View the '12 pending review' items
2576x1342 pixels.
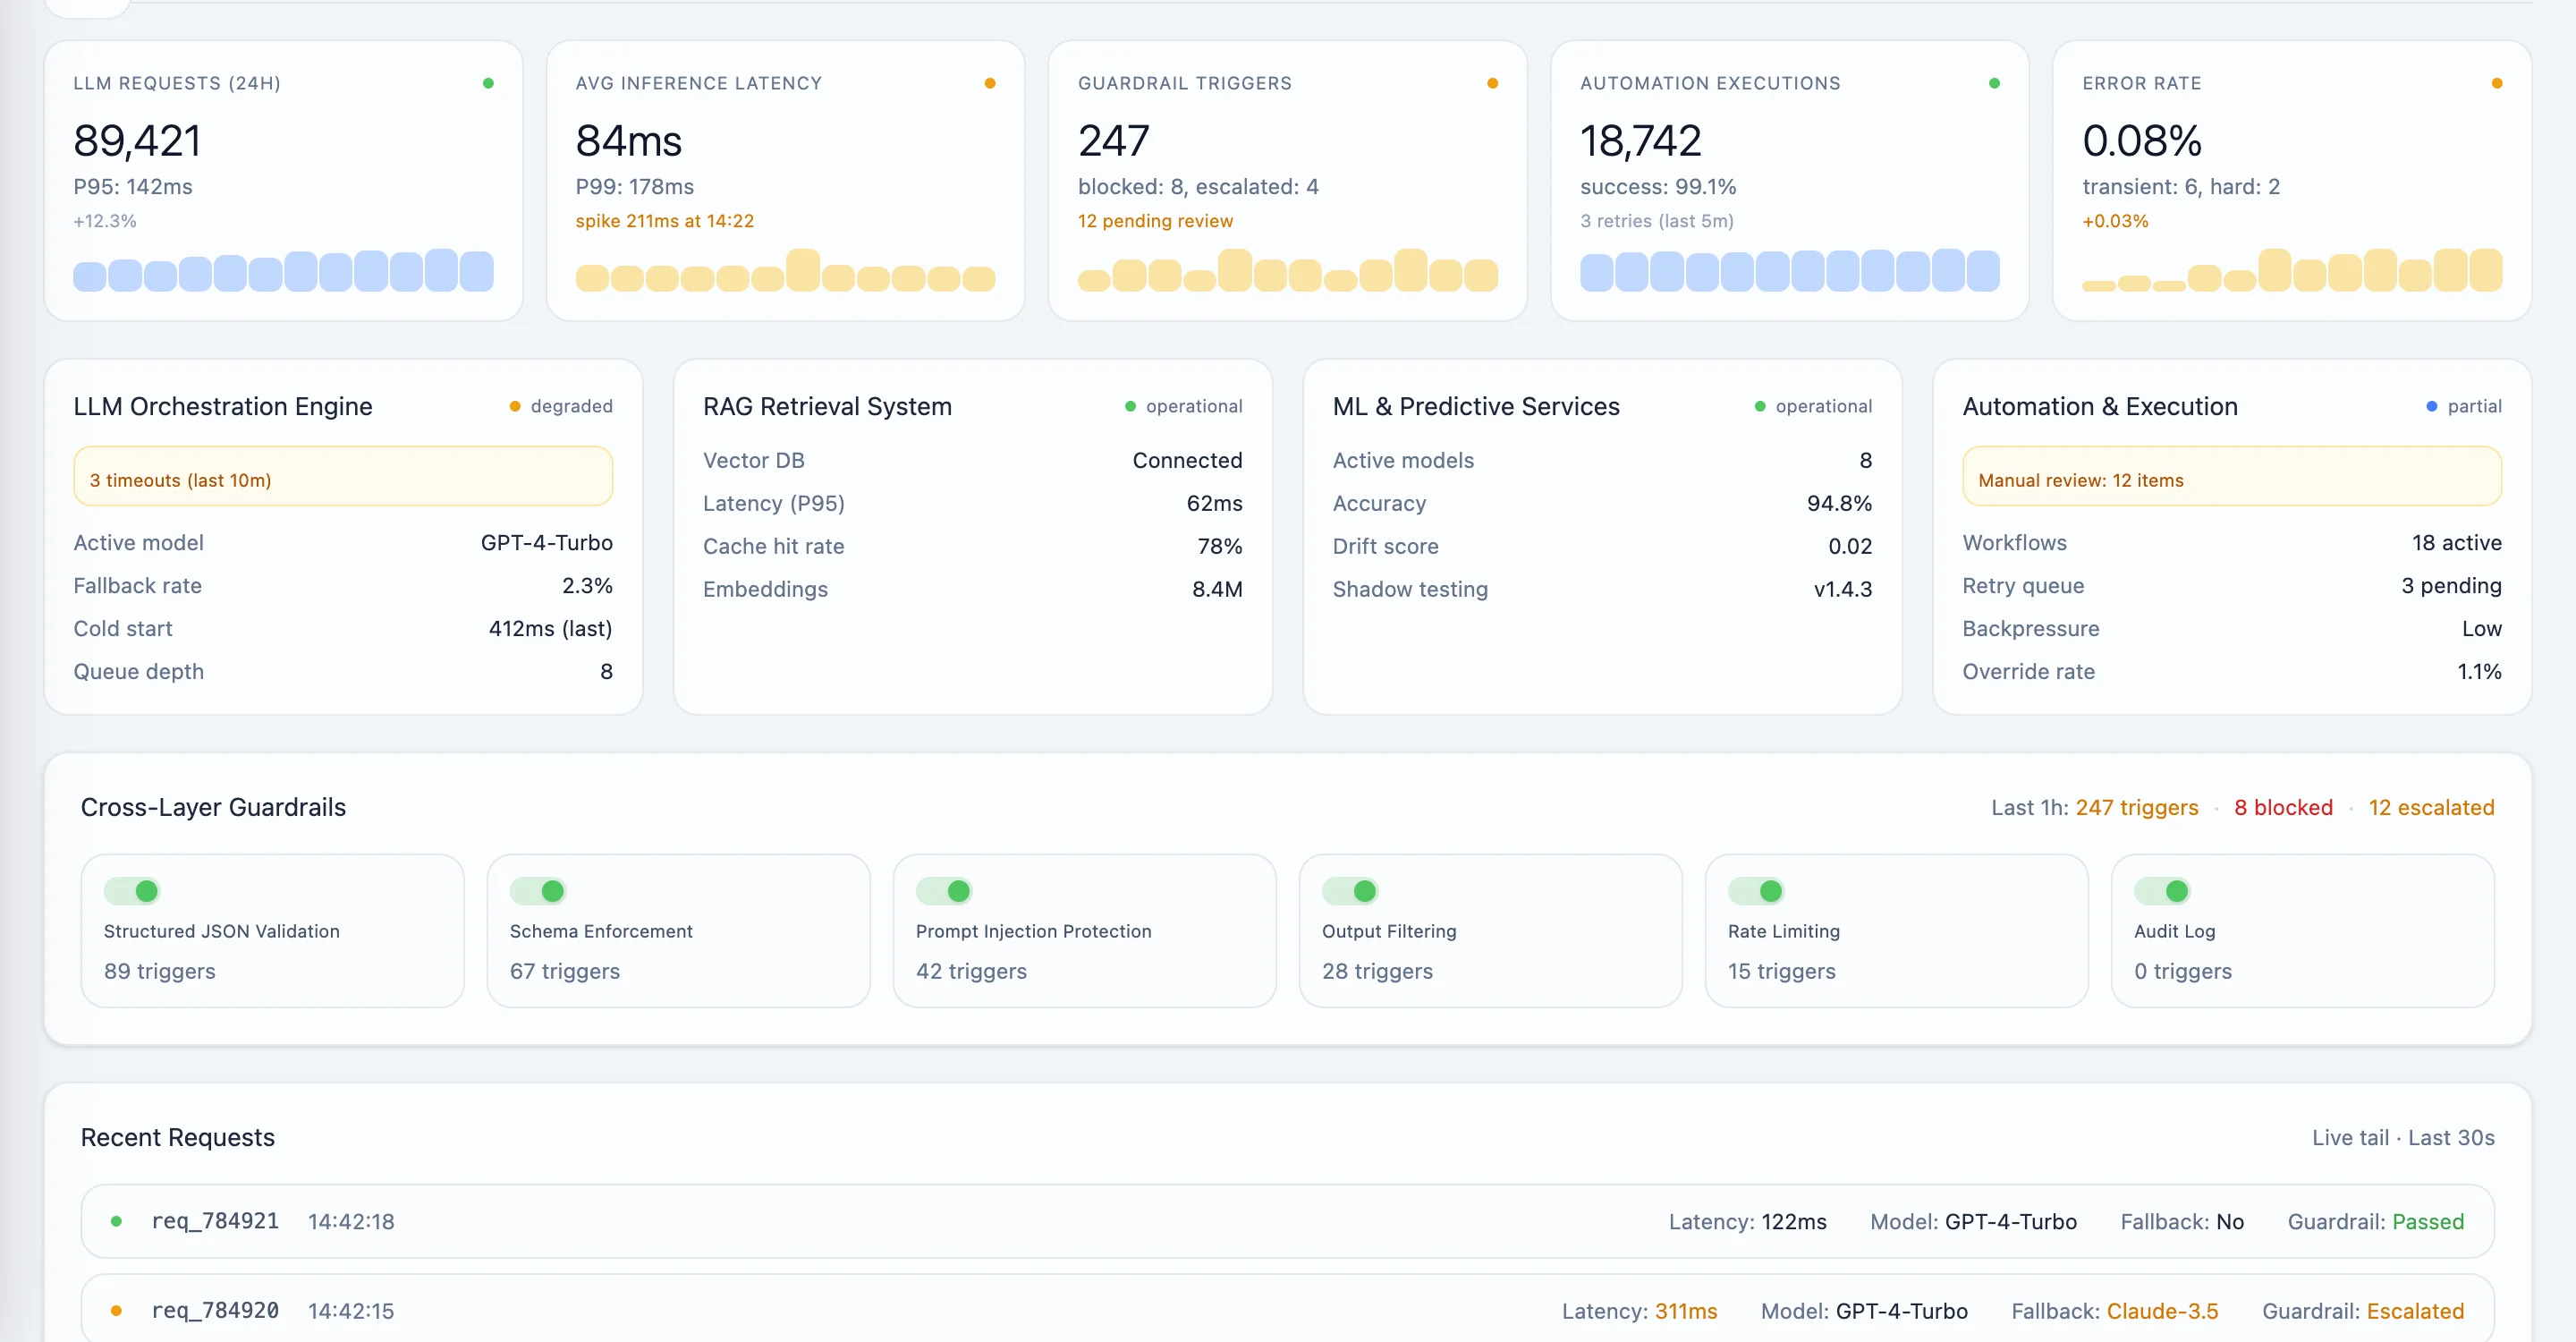tap(1155, 221)
